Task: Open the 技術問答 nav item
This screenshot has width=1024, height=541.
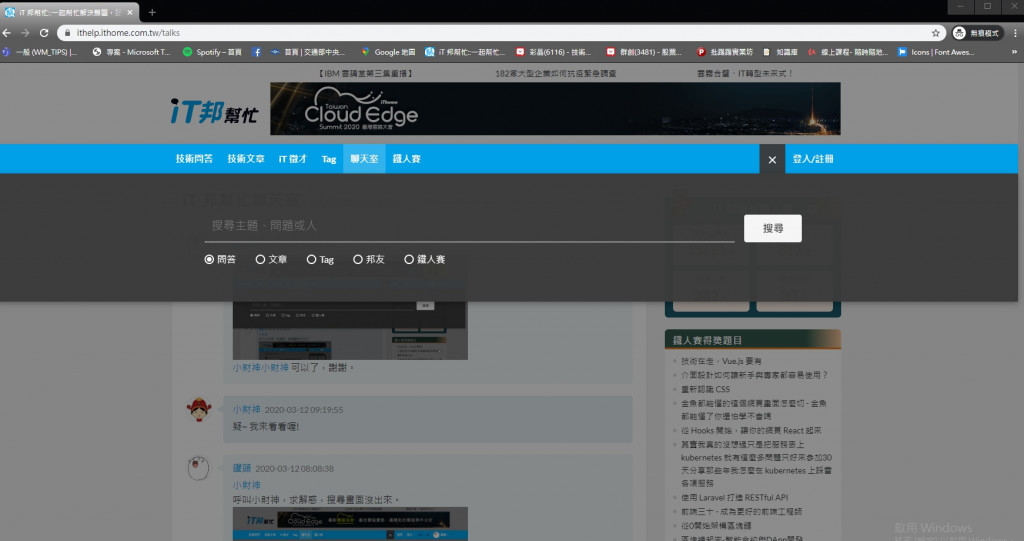Action: click(x=194, y=159)
